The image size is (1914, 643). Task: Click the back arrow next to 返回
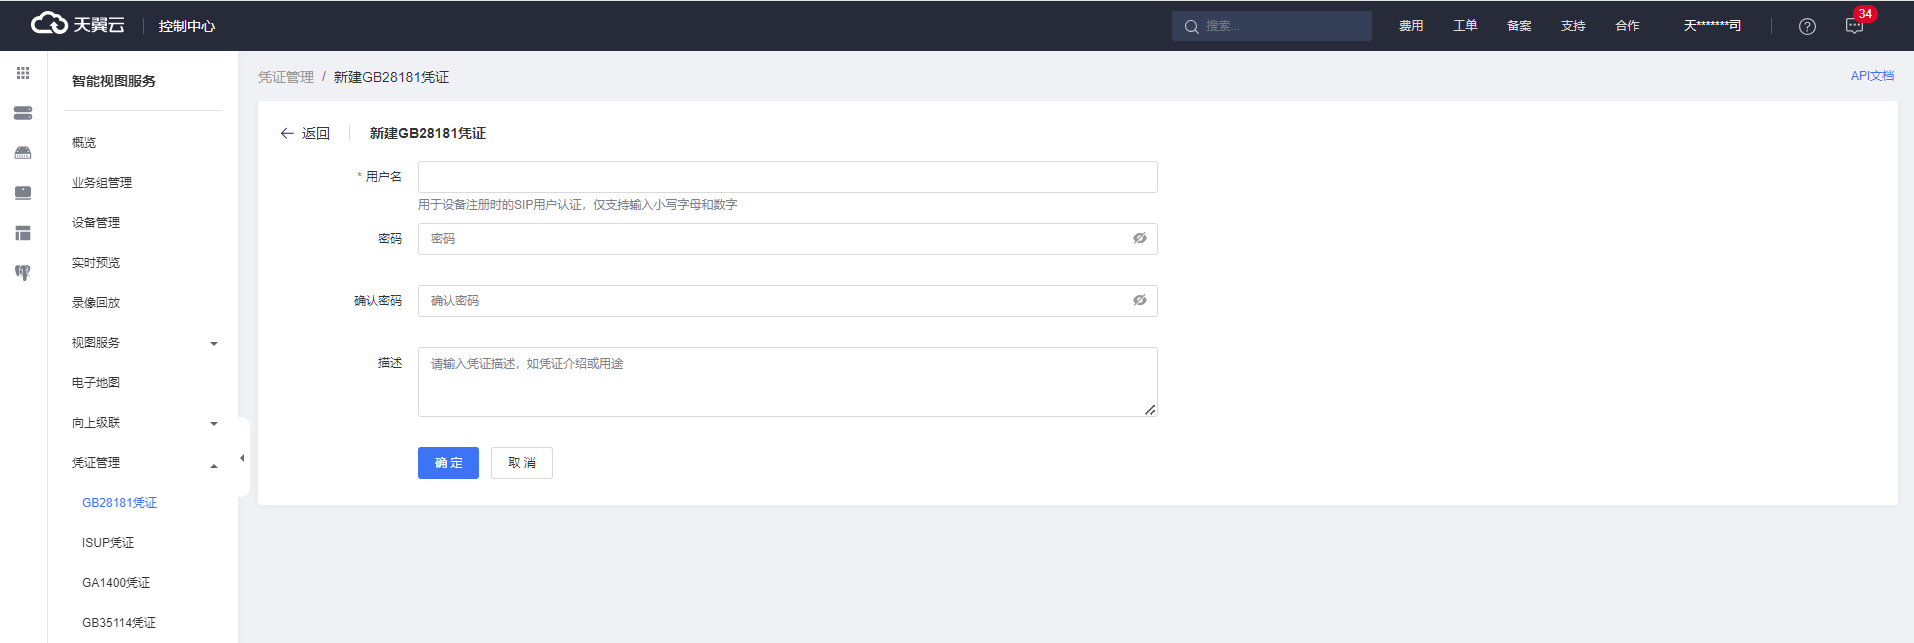(287, 133)
